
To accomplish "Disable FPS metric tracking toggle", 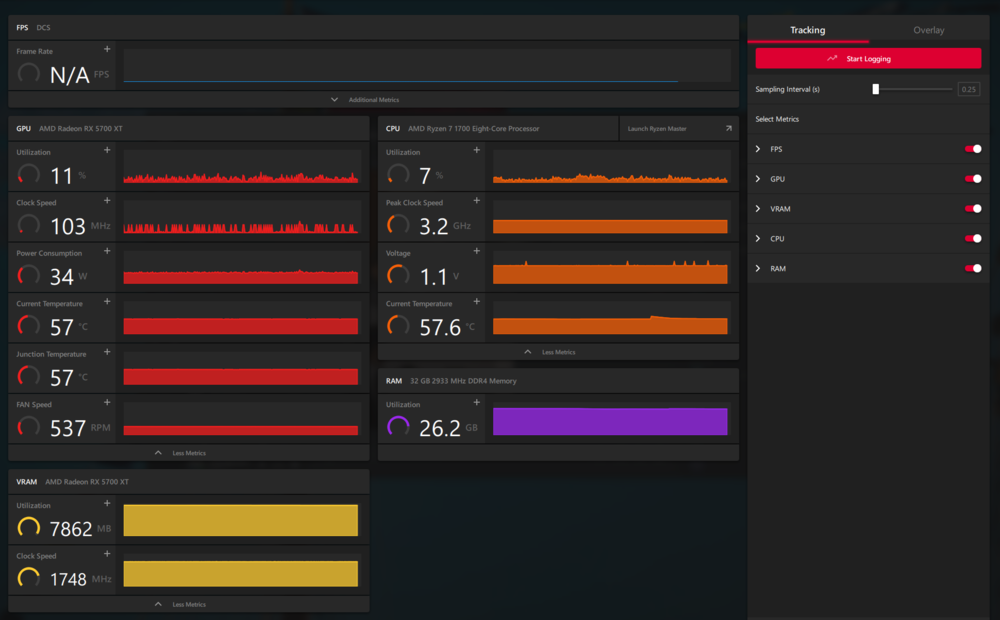I will pyautogui.click(x=972, y=149).
